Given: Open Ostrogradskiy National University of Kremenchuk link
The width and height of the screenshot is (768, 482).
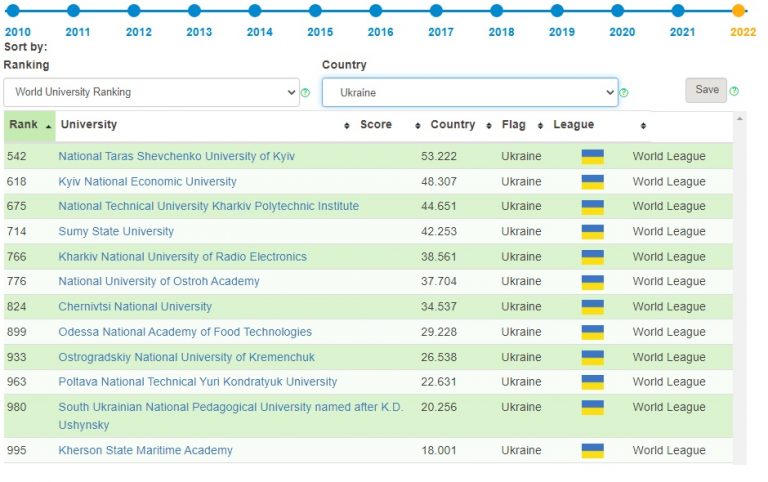Looking at the screenshot, I should [x=187, y=358].
